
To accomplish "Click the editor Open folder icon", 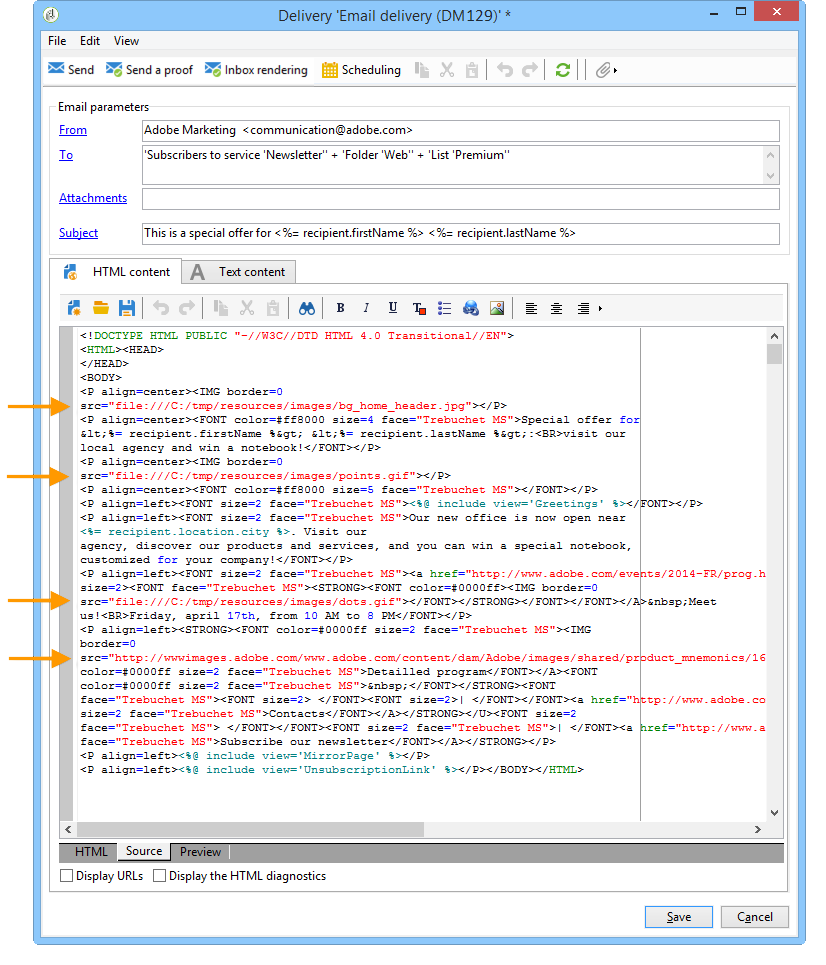I will click(101, 308).
